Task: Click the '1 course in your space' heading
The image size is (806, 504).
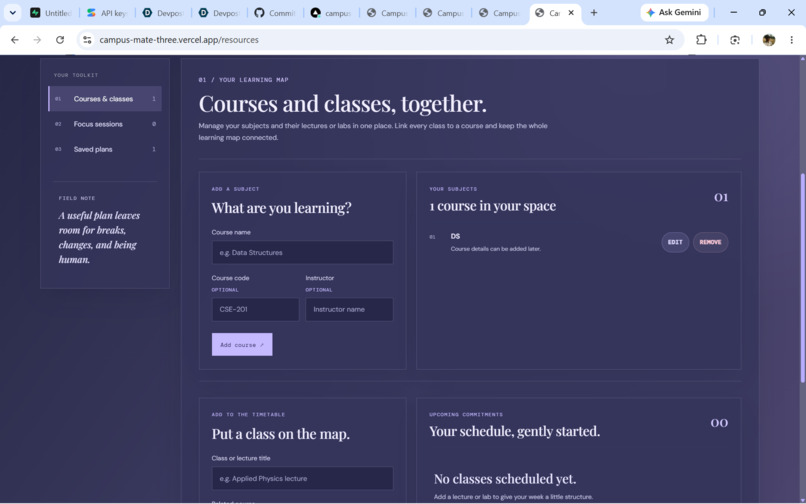Action: (492, 206)
